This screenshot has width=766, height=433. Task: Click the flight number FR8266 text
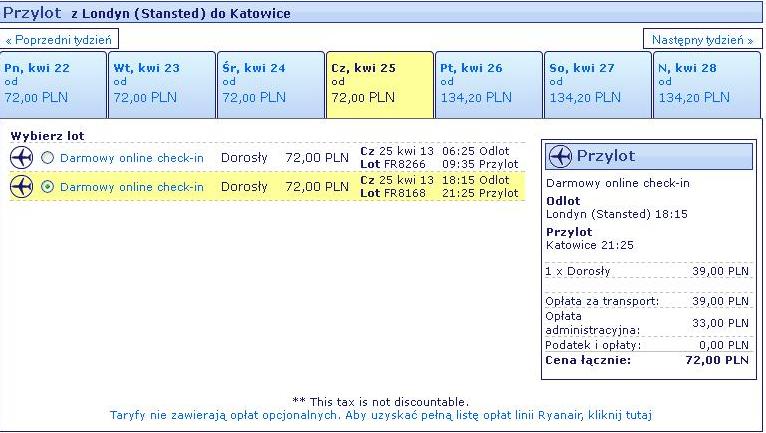coord(405,164)
